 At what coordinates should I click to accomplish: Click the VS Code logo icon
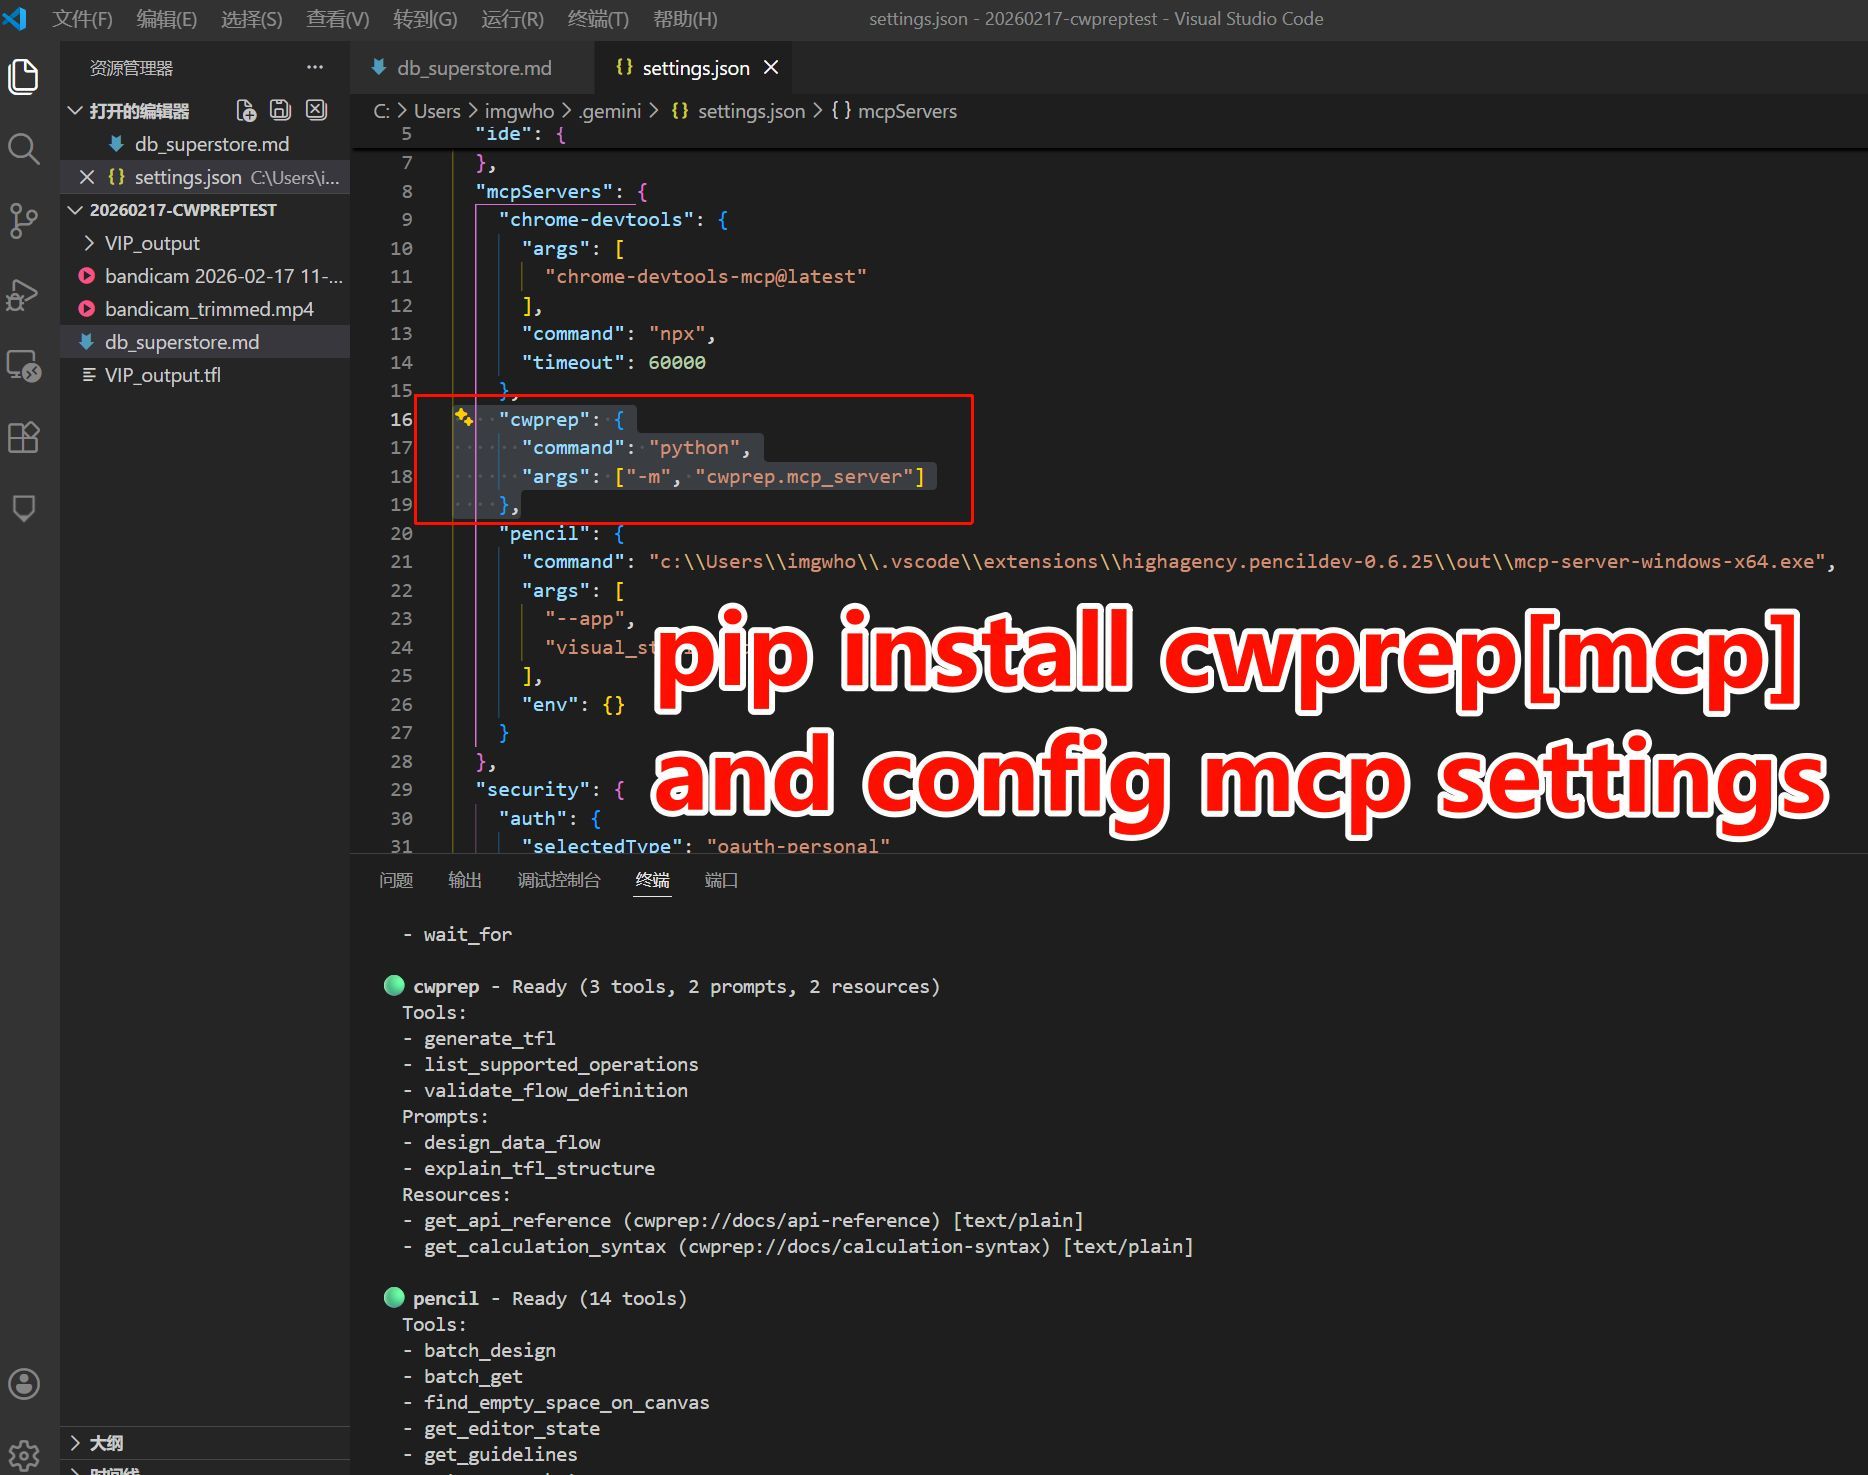(x=15, y=18)
